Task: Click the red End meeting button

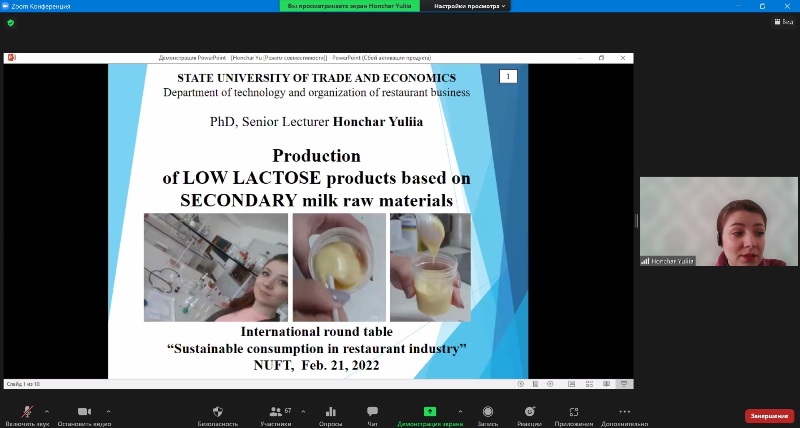Action: (x=769, y=416)
